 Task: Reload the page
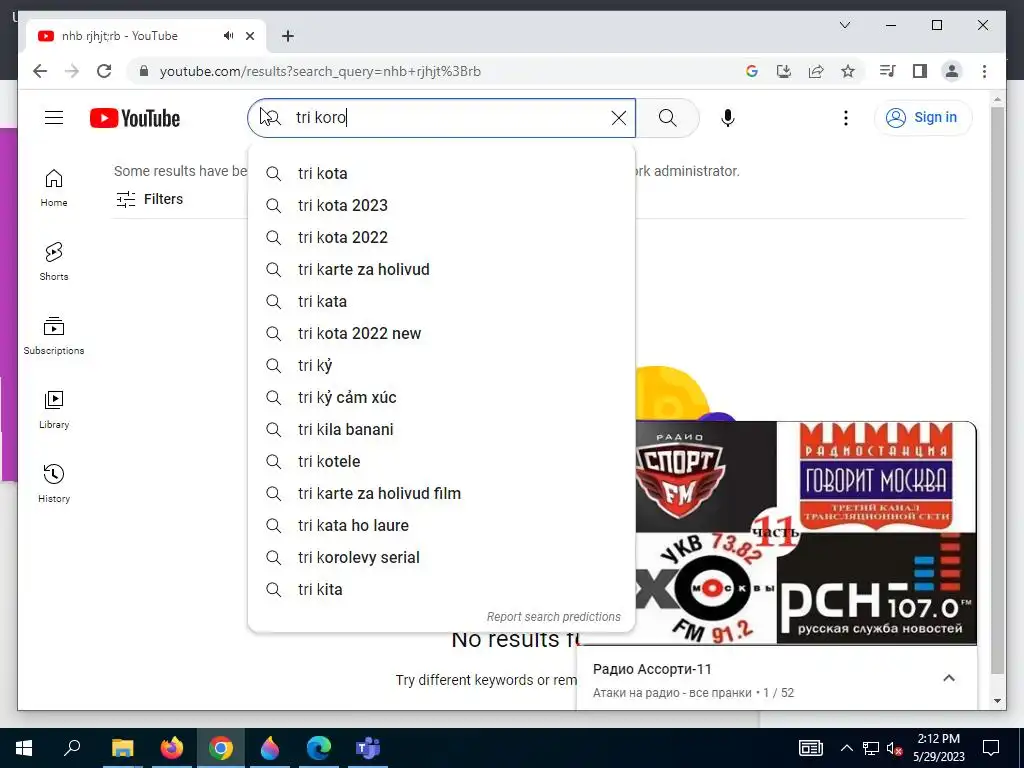click(104, 71)
